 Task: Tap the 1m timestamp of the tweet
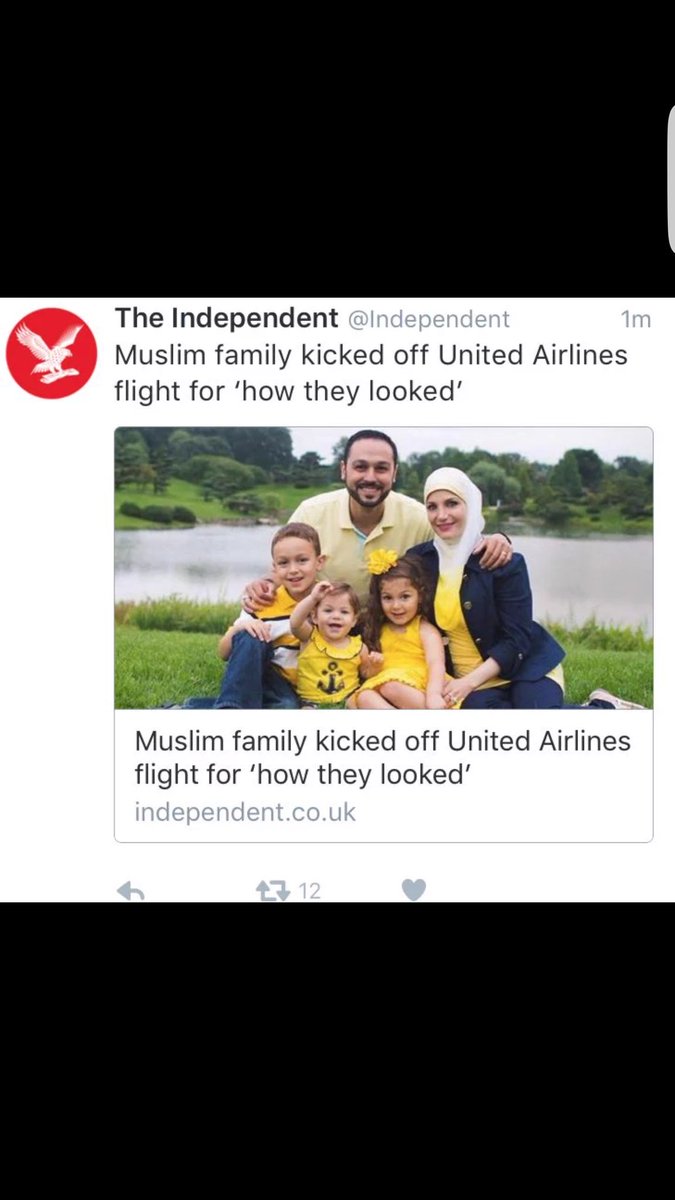pos(635,320)
